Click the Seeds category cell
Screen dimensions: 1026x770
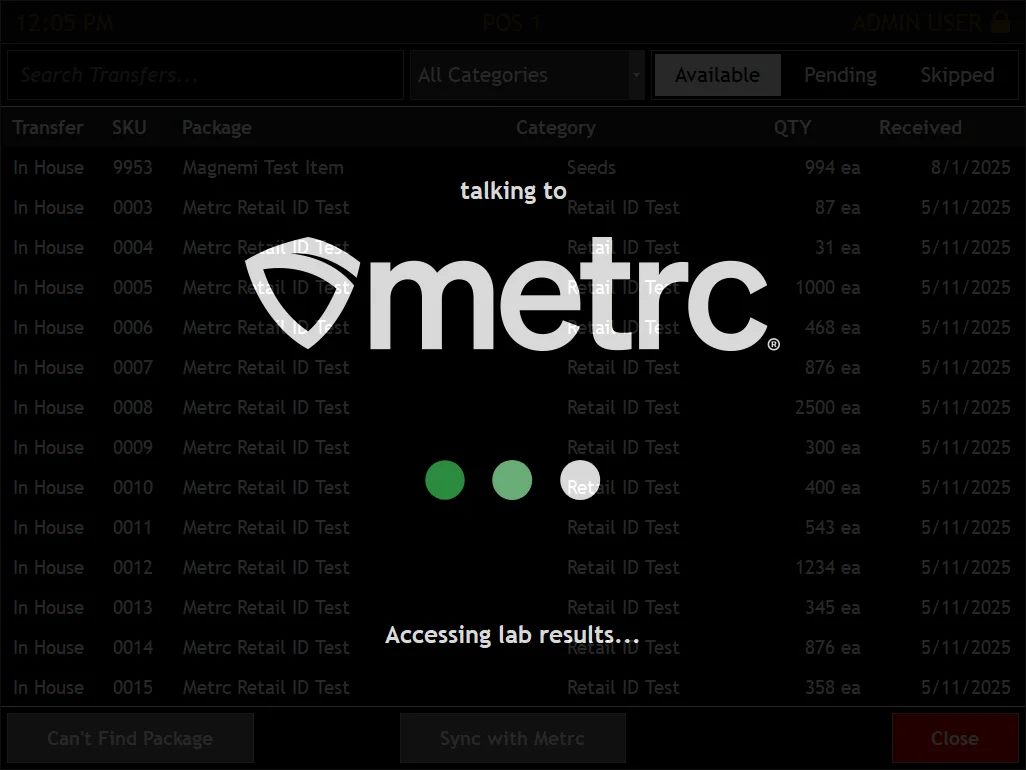[592, 167]
